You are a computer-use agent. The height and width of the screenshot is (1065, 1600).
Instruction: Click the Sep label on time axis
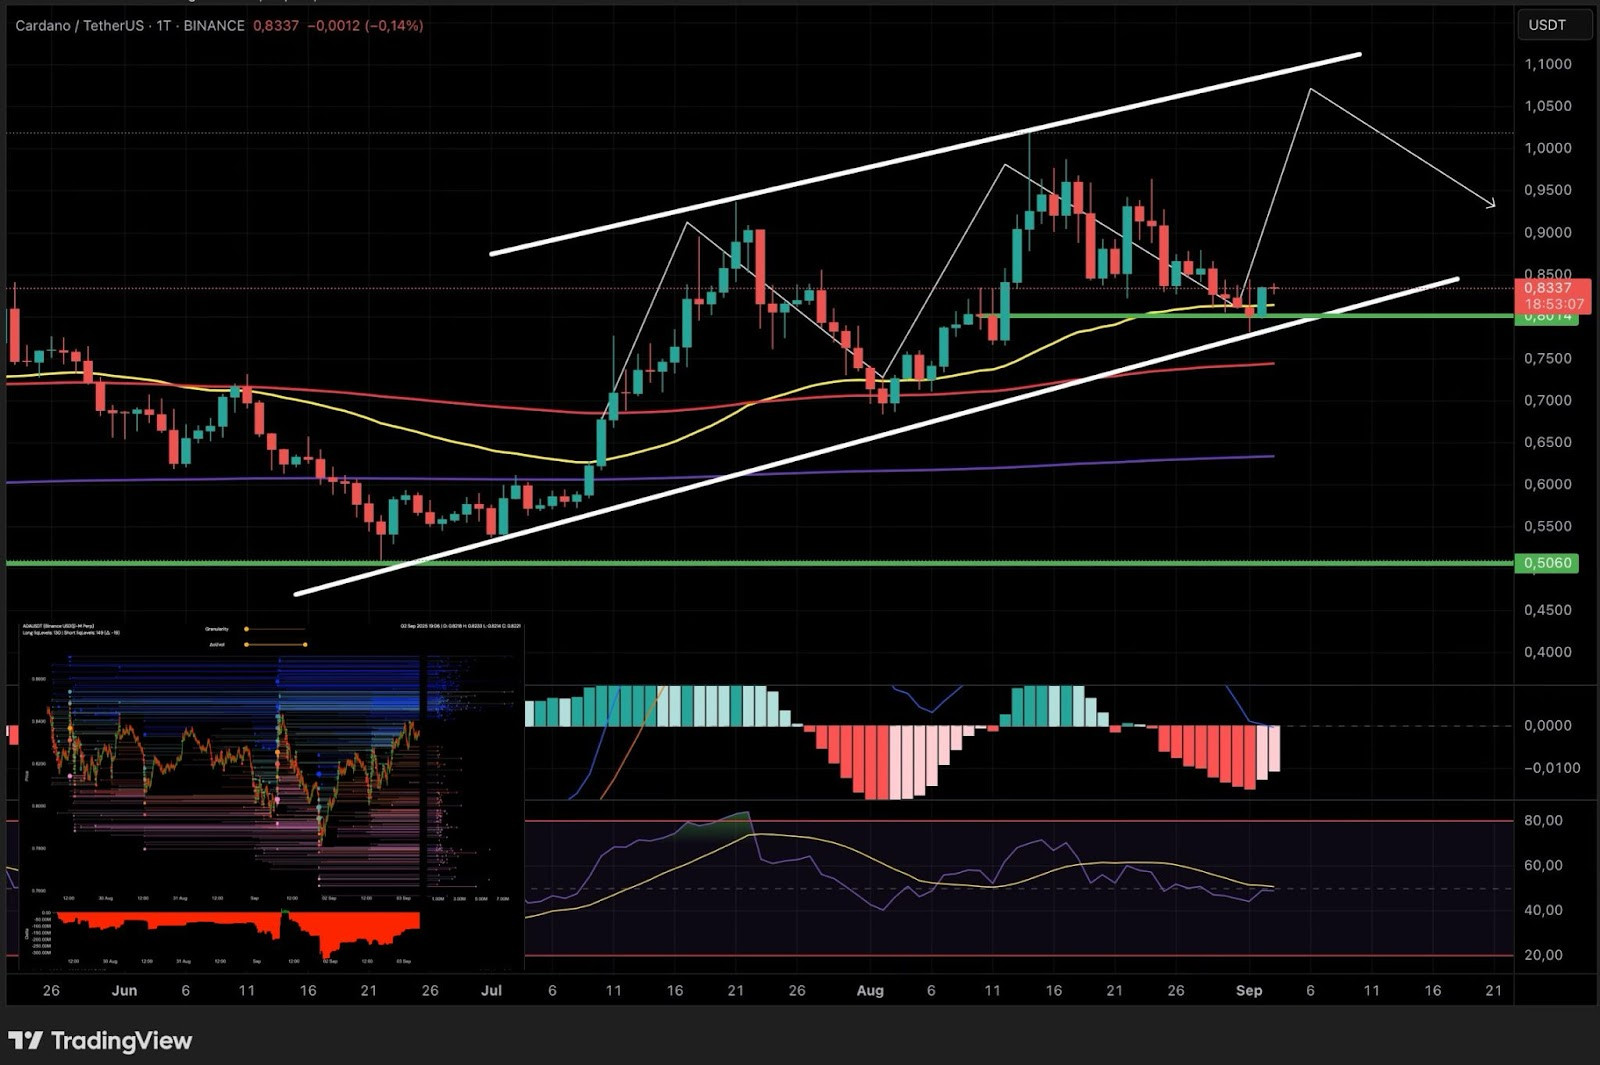coord(1249,990)
